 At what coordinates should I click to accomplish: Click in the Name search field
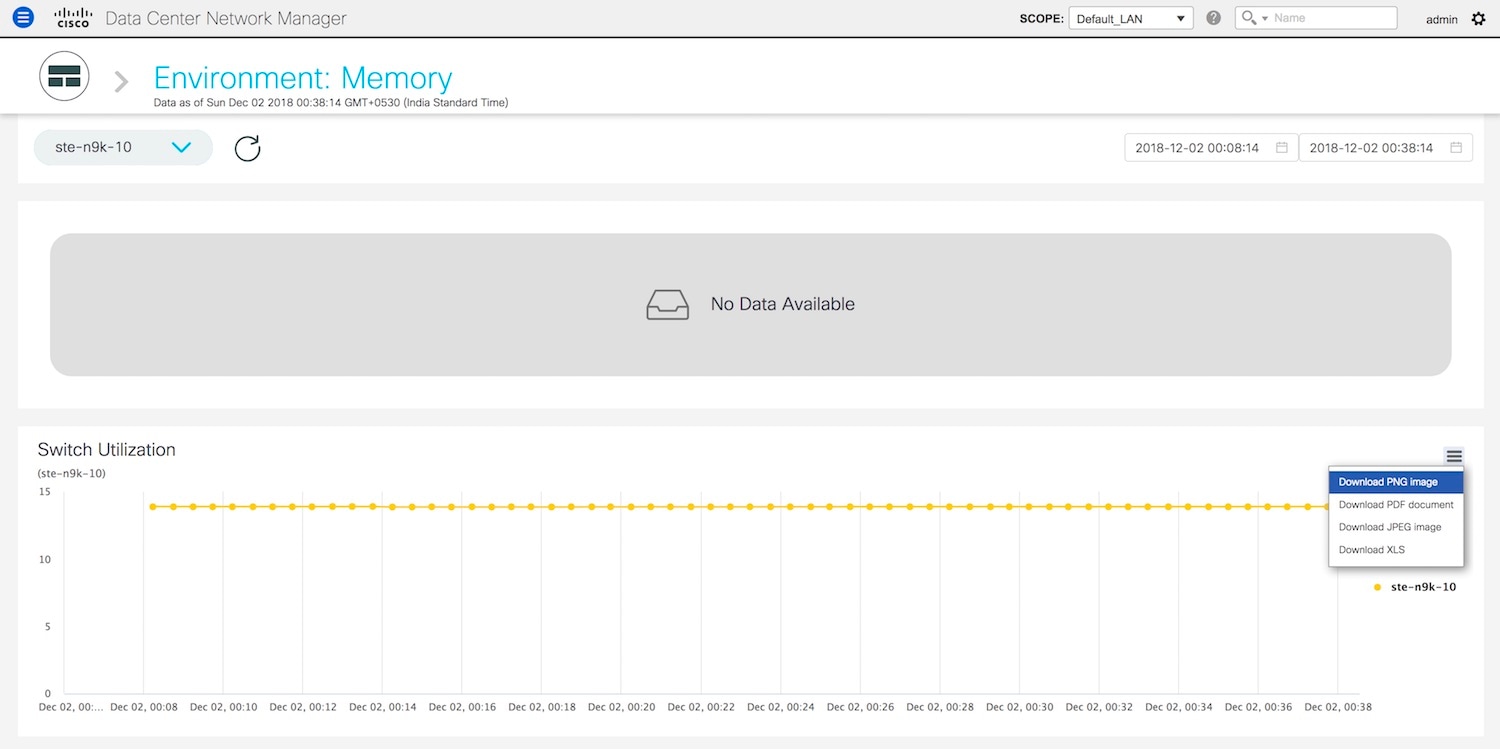pyautogui.click(x=1332, y=18)
